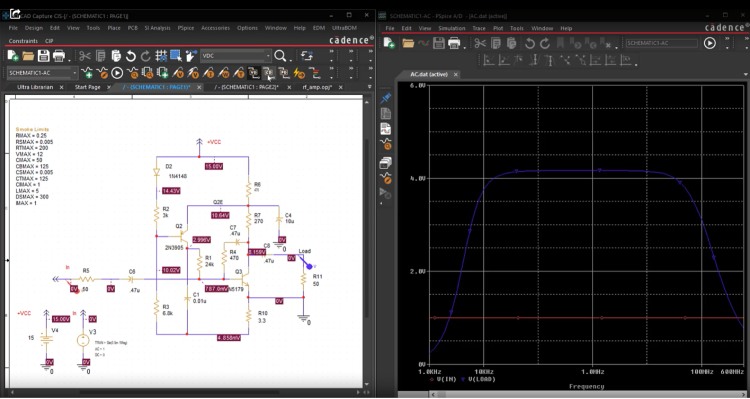The width and height of the screenshot is (750, 399).
Task: Toggle snap to grid icon in Capture
Action: pos(161,56)
